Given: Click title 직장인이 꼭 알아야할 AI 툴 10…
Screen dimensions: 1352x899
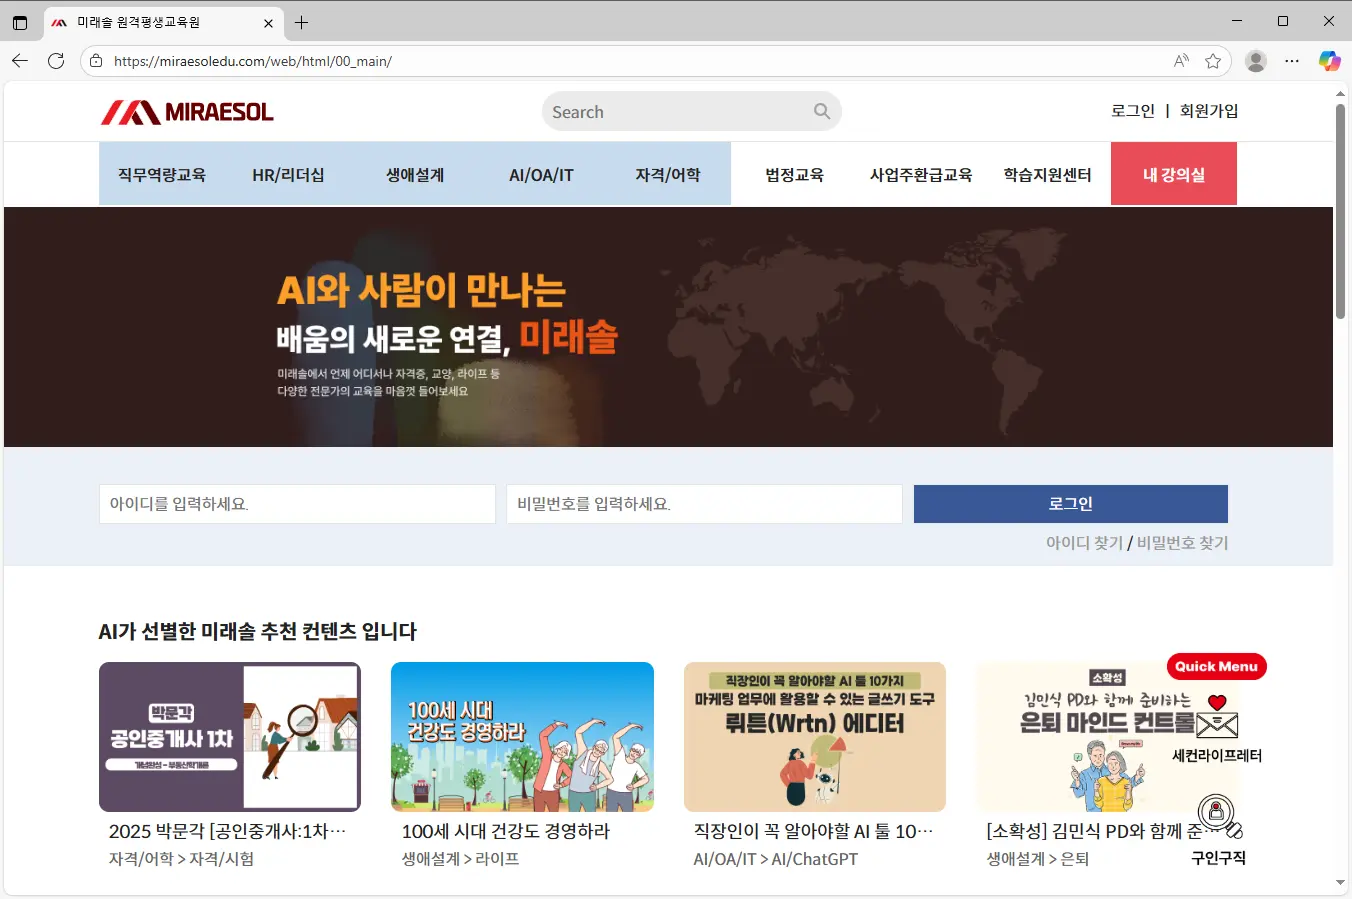Looking at the screenshot, I should (x=813, y=831).
